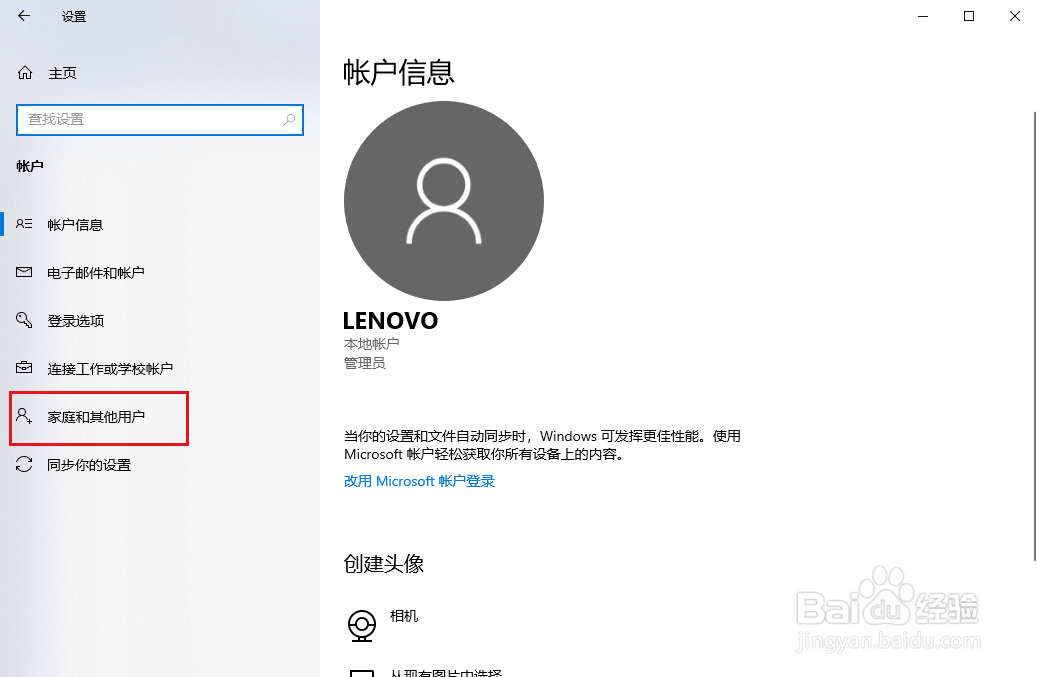This screenshot has width=1038, height=677.
Task: Click the 相机 option under 创建头像
Action: pos(404,616)
